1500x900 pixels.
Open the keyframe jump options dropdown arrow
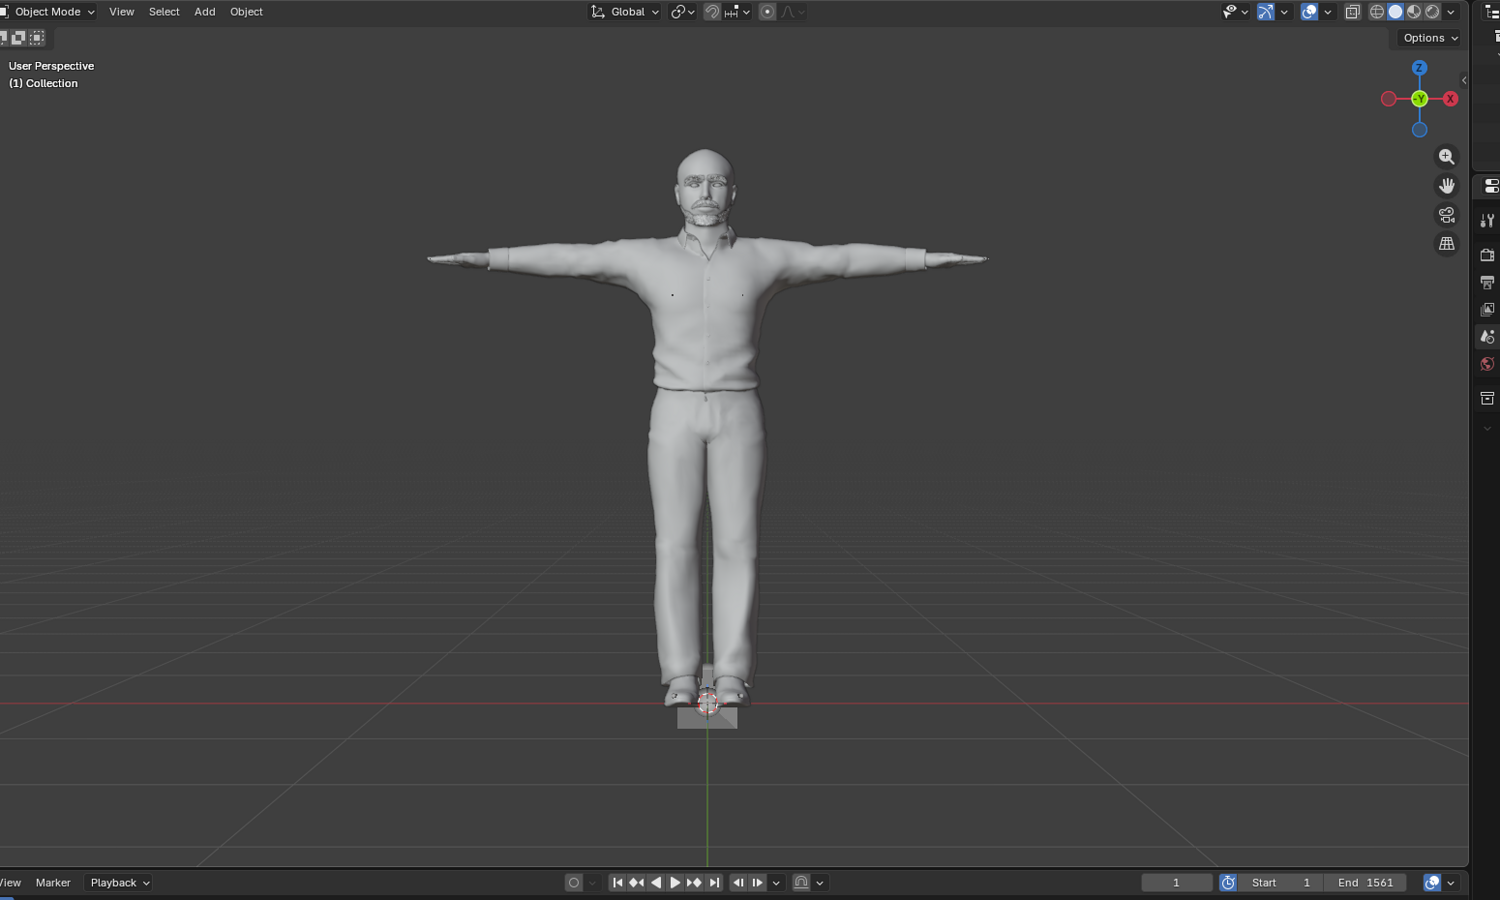(776, 883)
